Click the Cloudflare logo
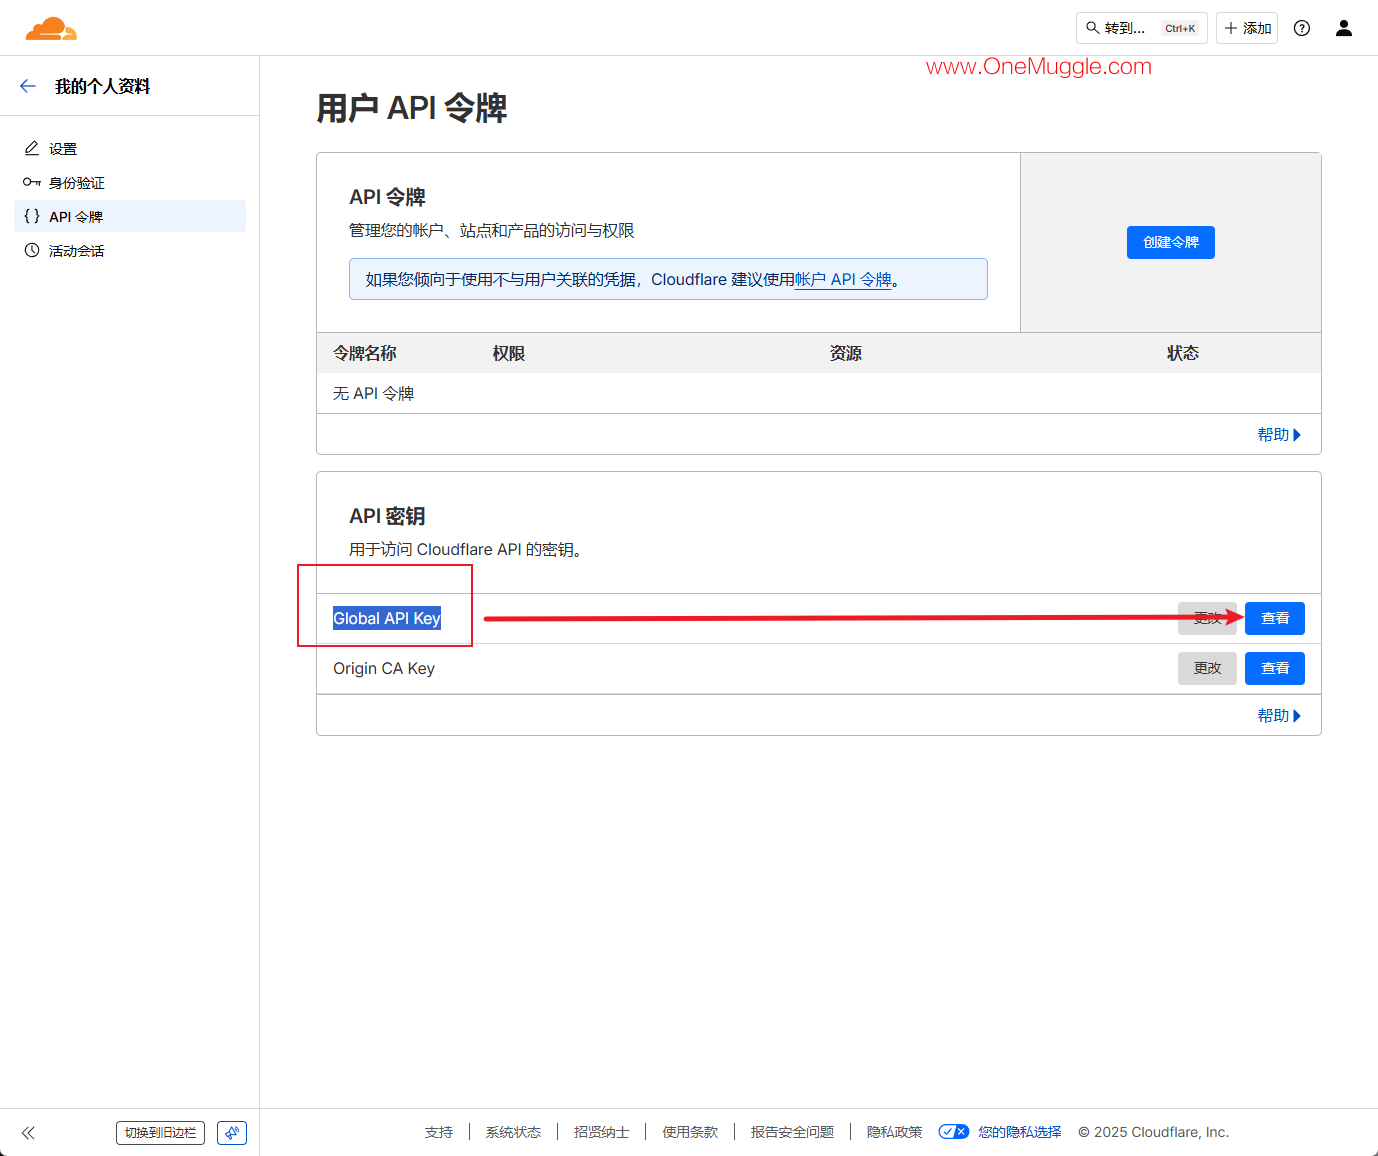 point(51,28)
